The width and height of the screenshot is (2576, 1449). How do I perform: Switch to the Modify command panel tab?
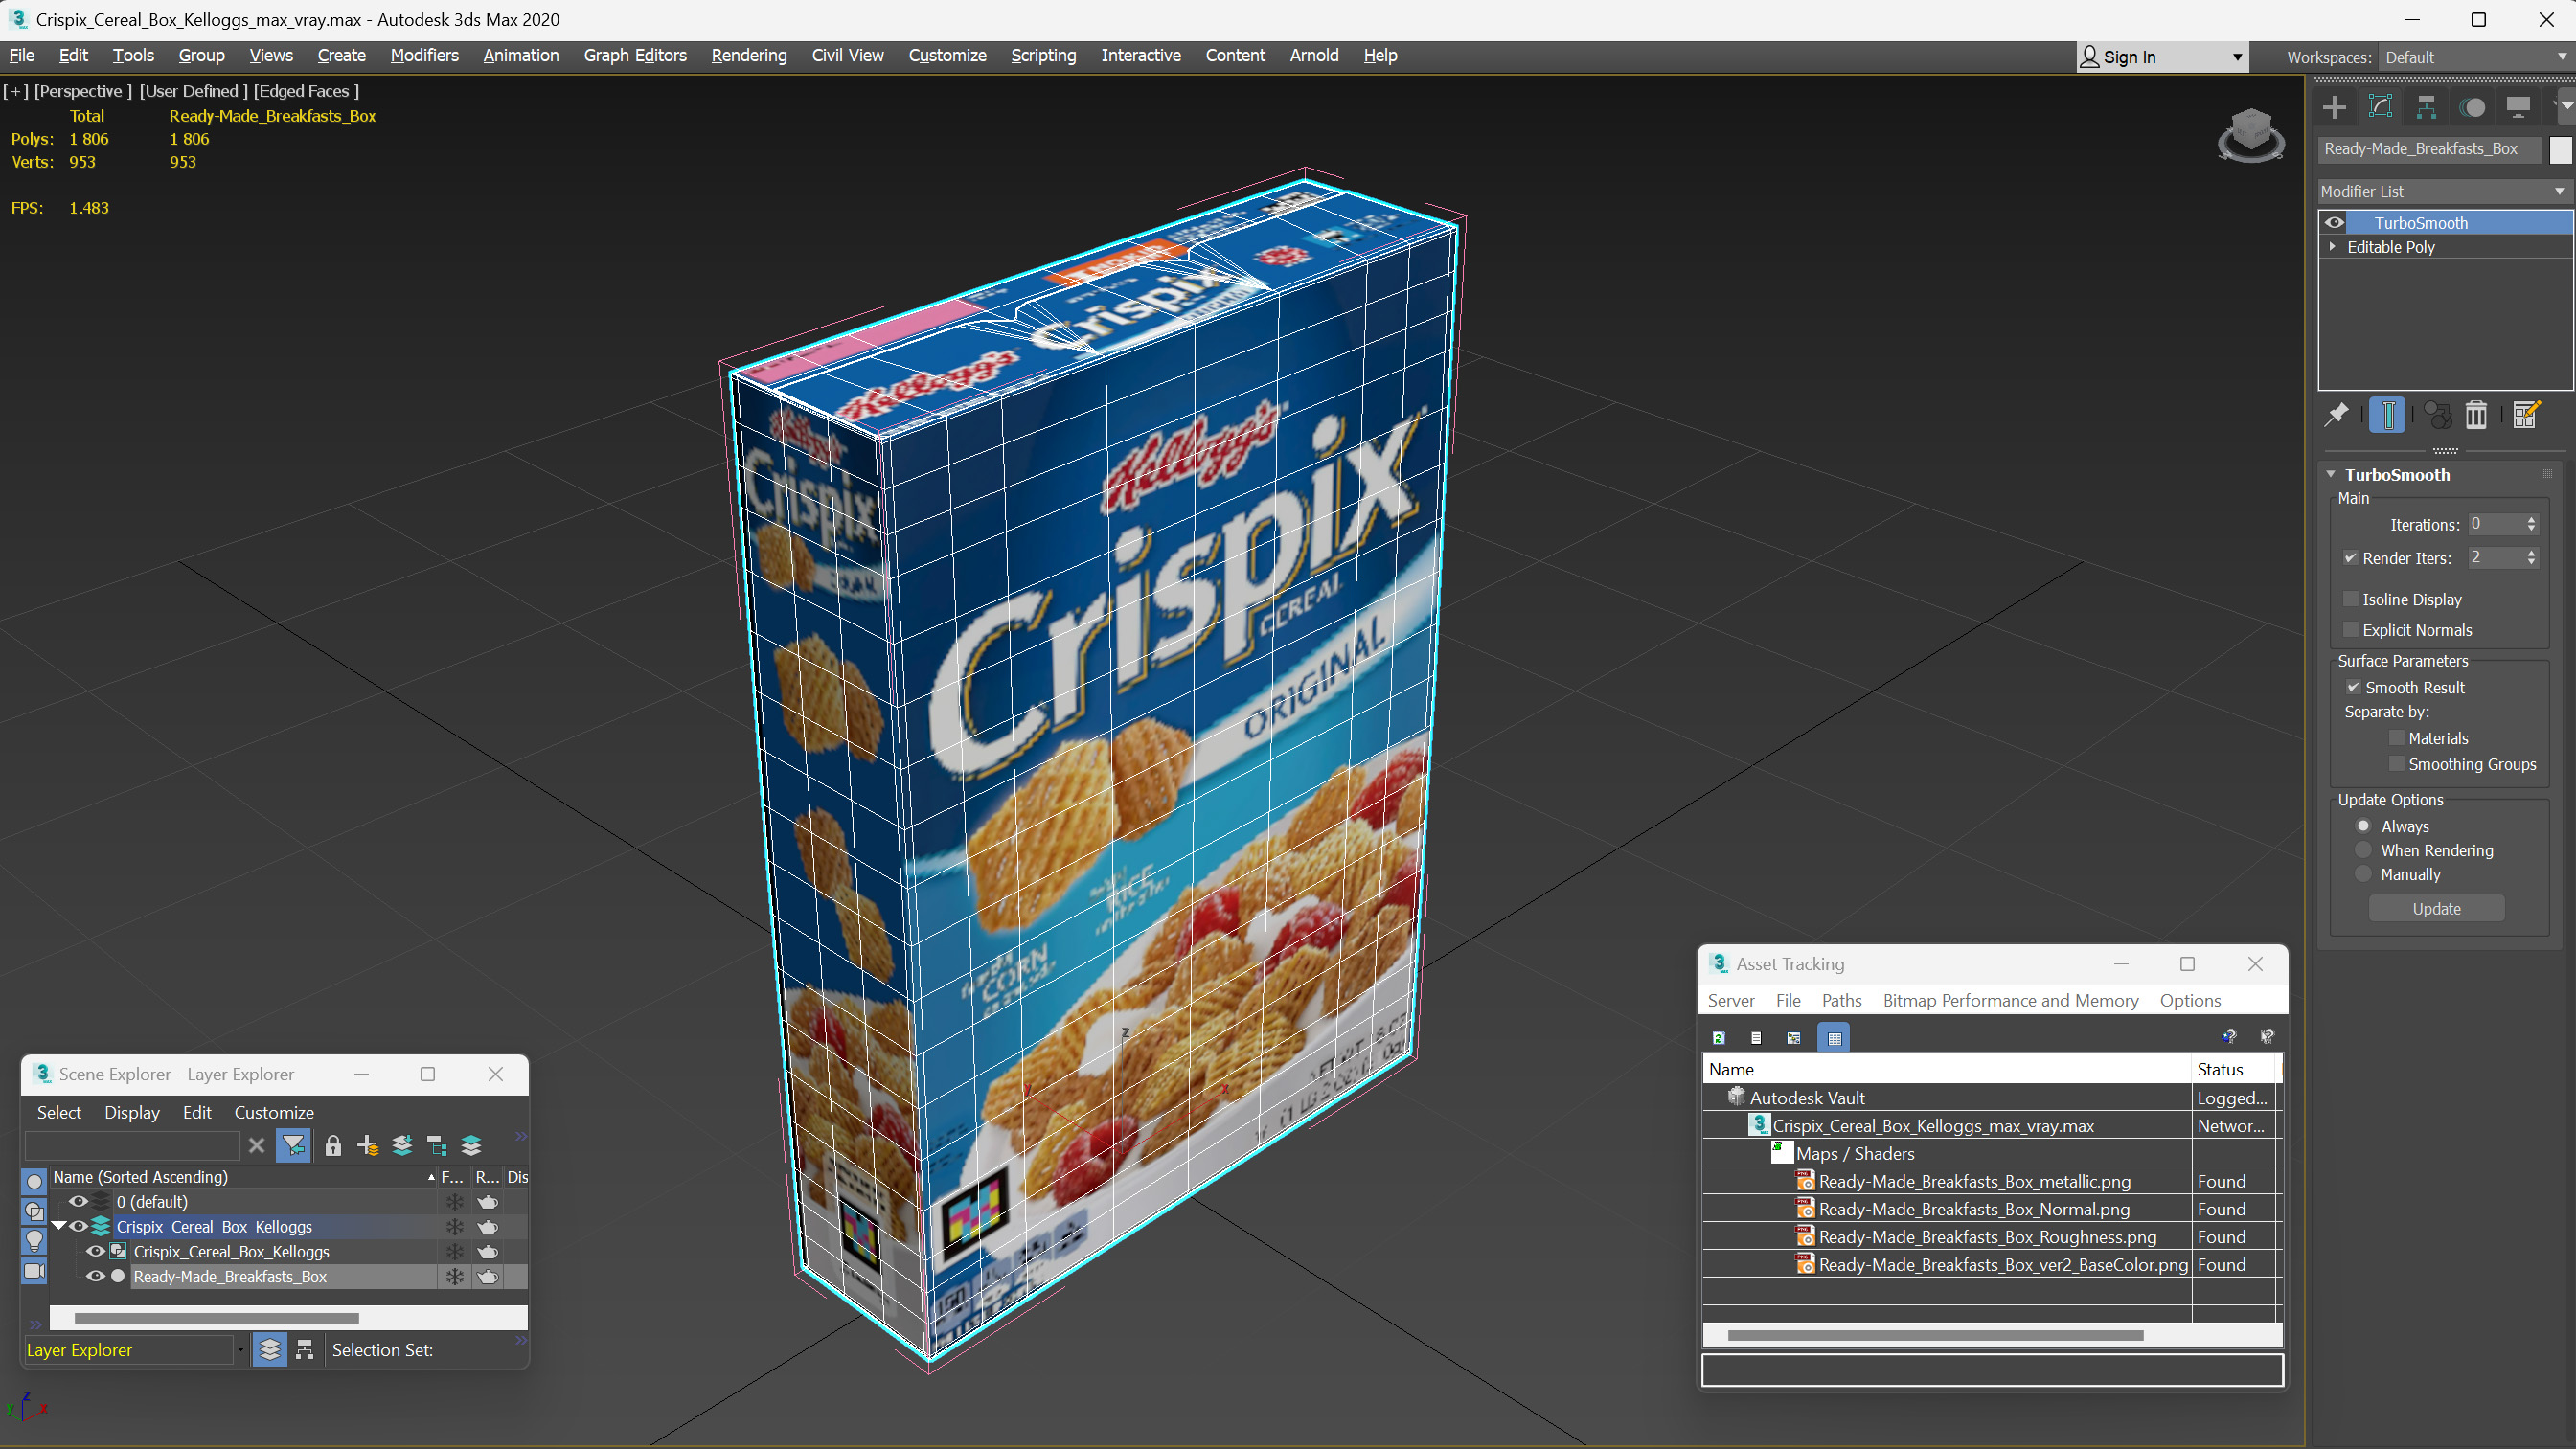click(2380, 107)
